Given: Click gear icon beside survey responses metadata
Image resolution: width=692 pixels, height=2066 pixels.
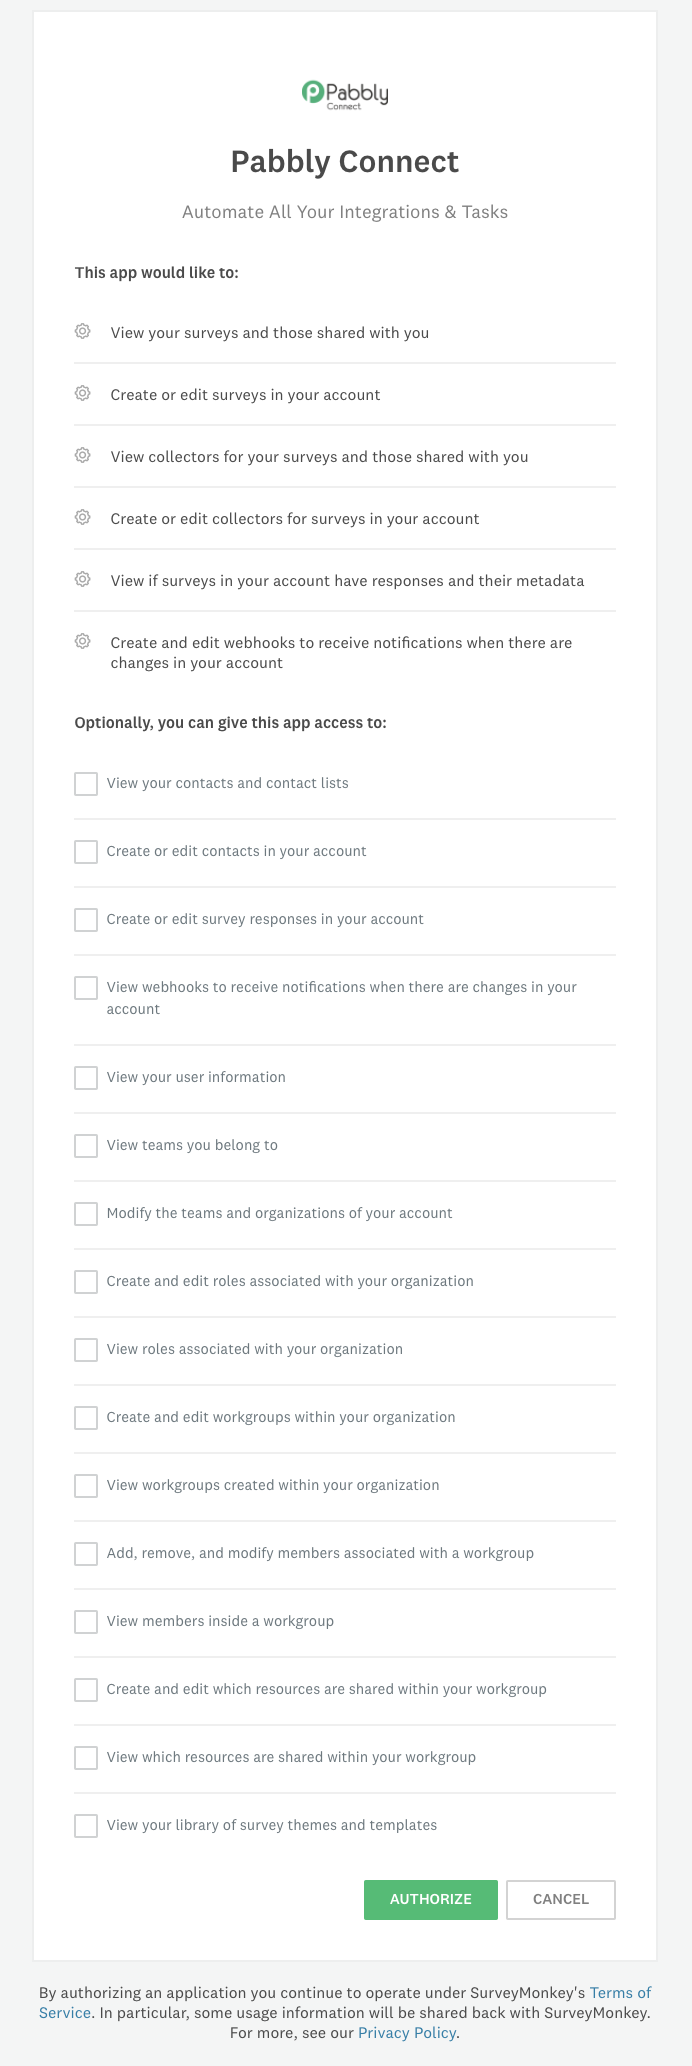Looking at the screenshot, I should click(x=83, y=579).
